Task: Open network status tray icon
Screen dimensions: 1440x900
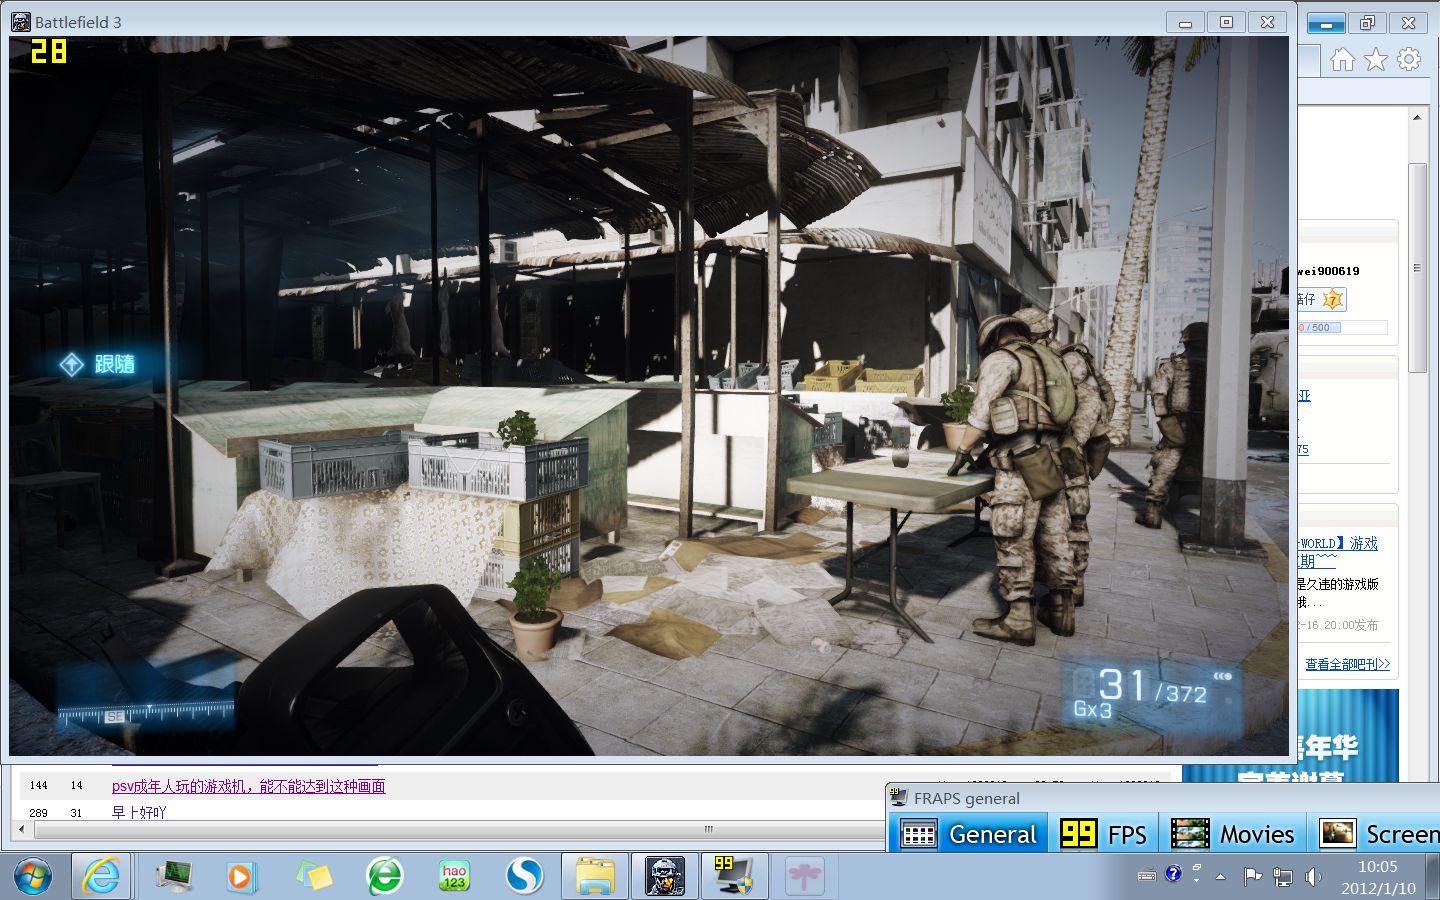Action: (x=1282, y=877)
